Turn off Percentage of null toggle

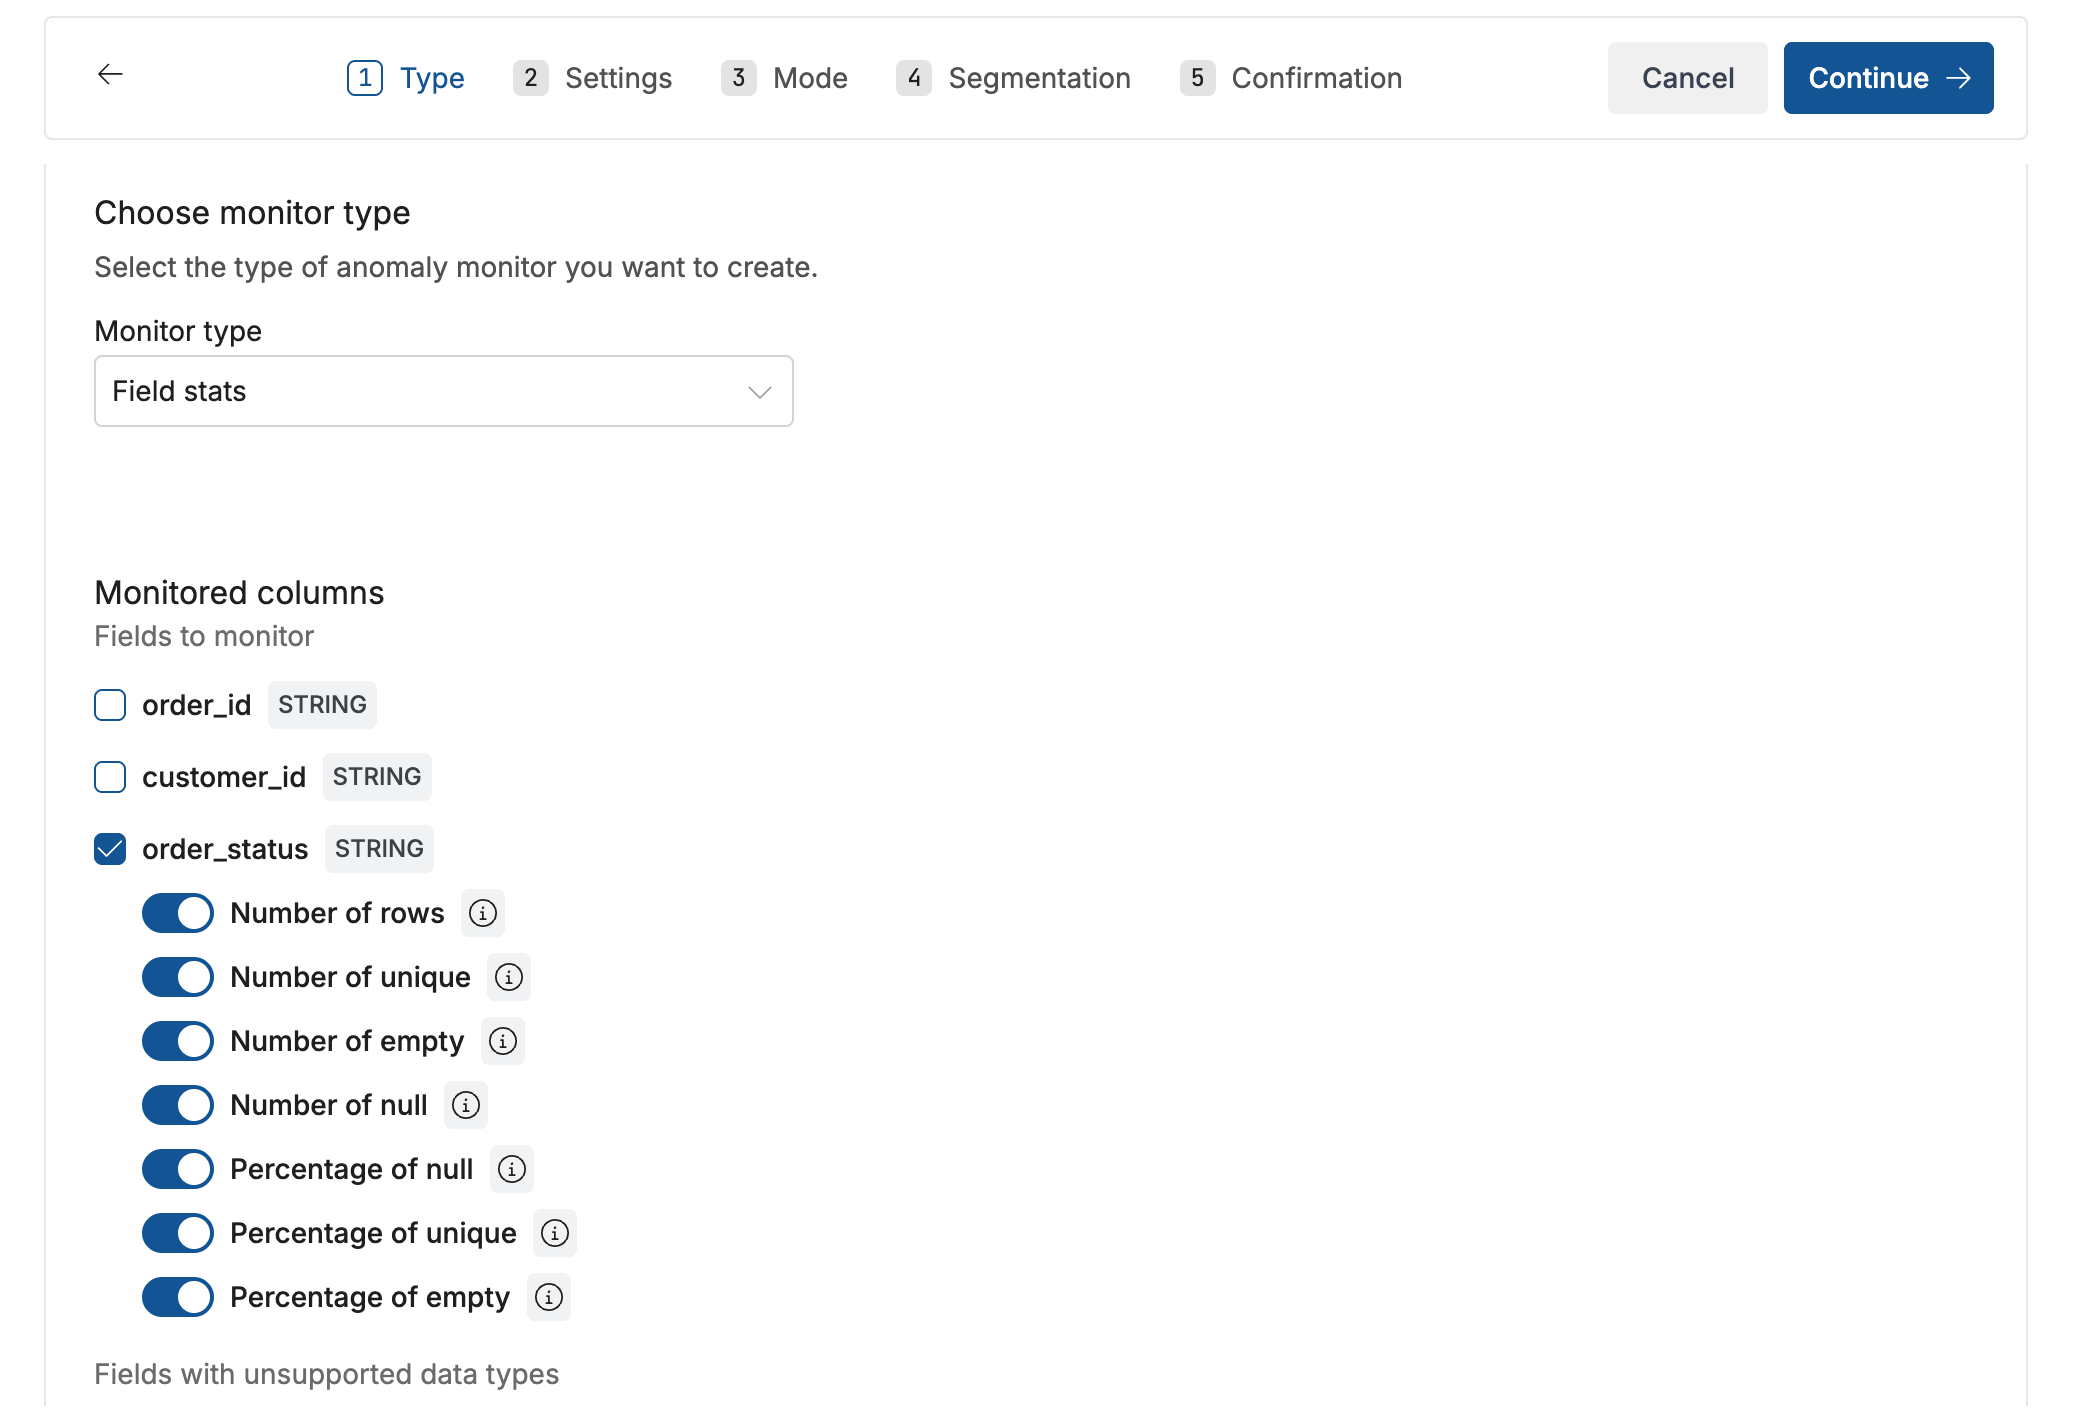178,1169
